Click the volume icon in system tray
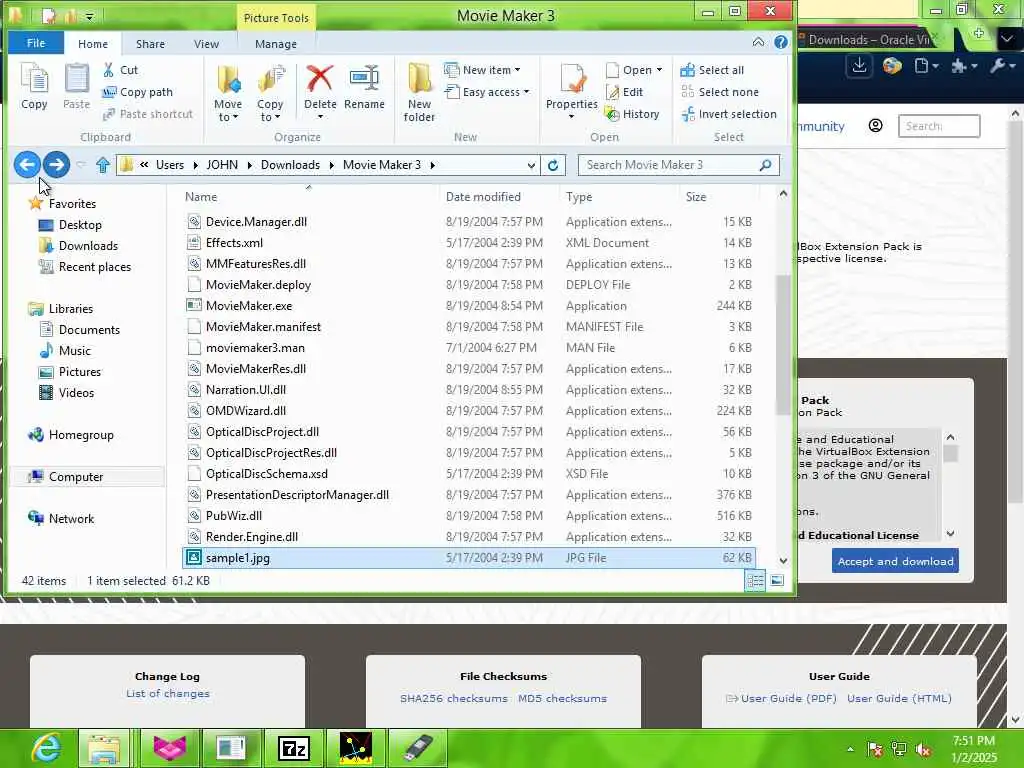This screenshot has width=1024, height=768. pos(923,750)
